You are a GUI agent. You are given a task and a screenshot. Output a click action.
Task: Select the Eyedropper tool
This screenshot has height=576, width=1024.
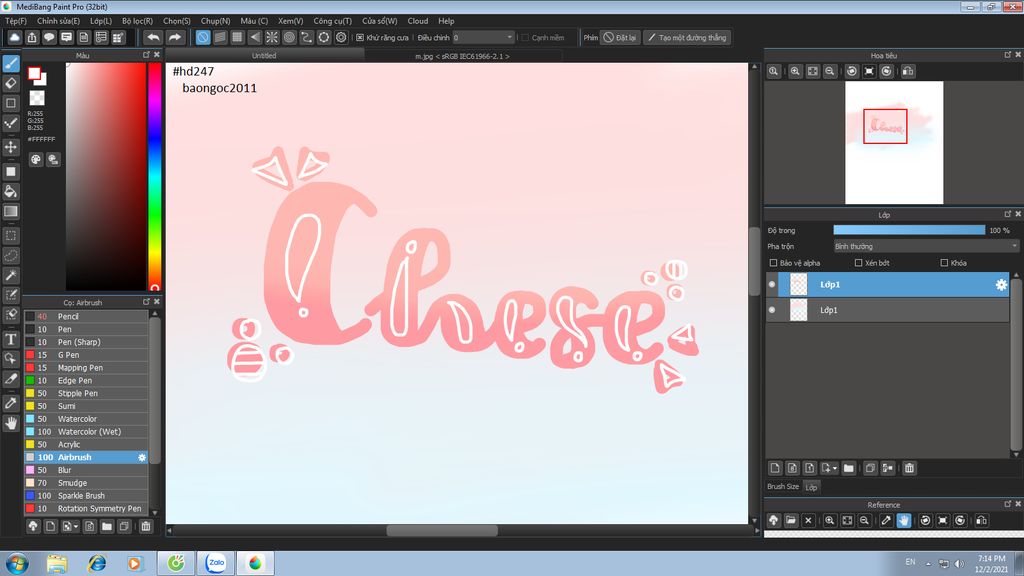click(11, 403)
